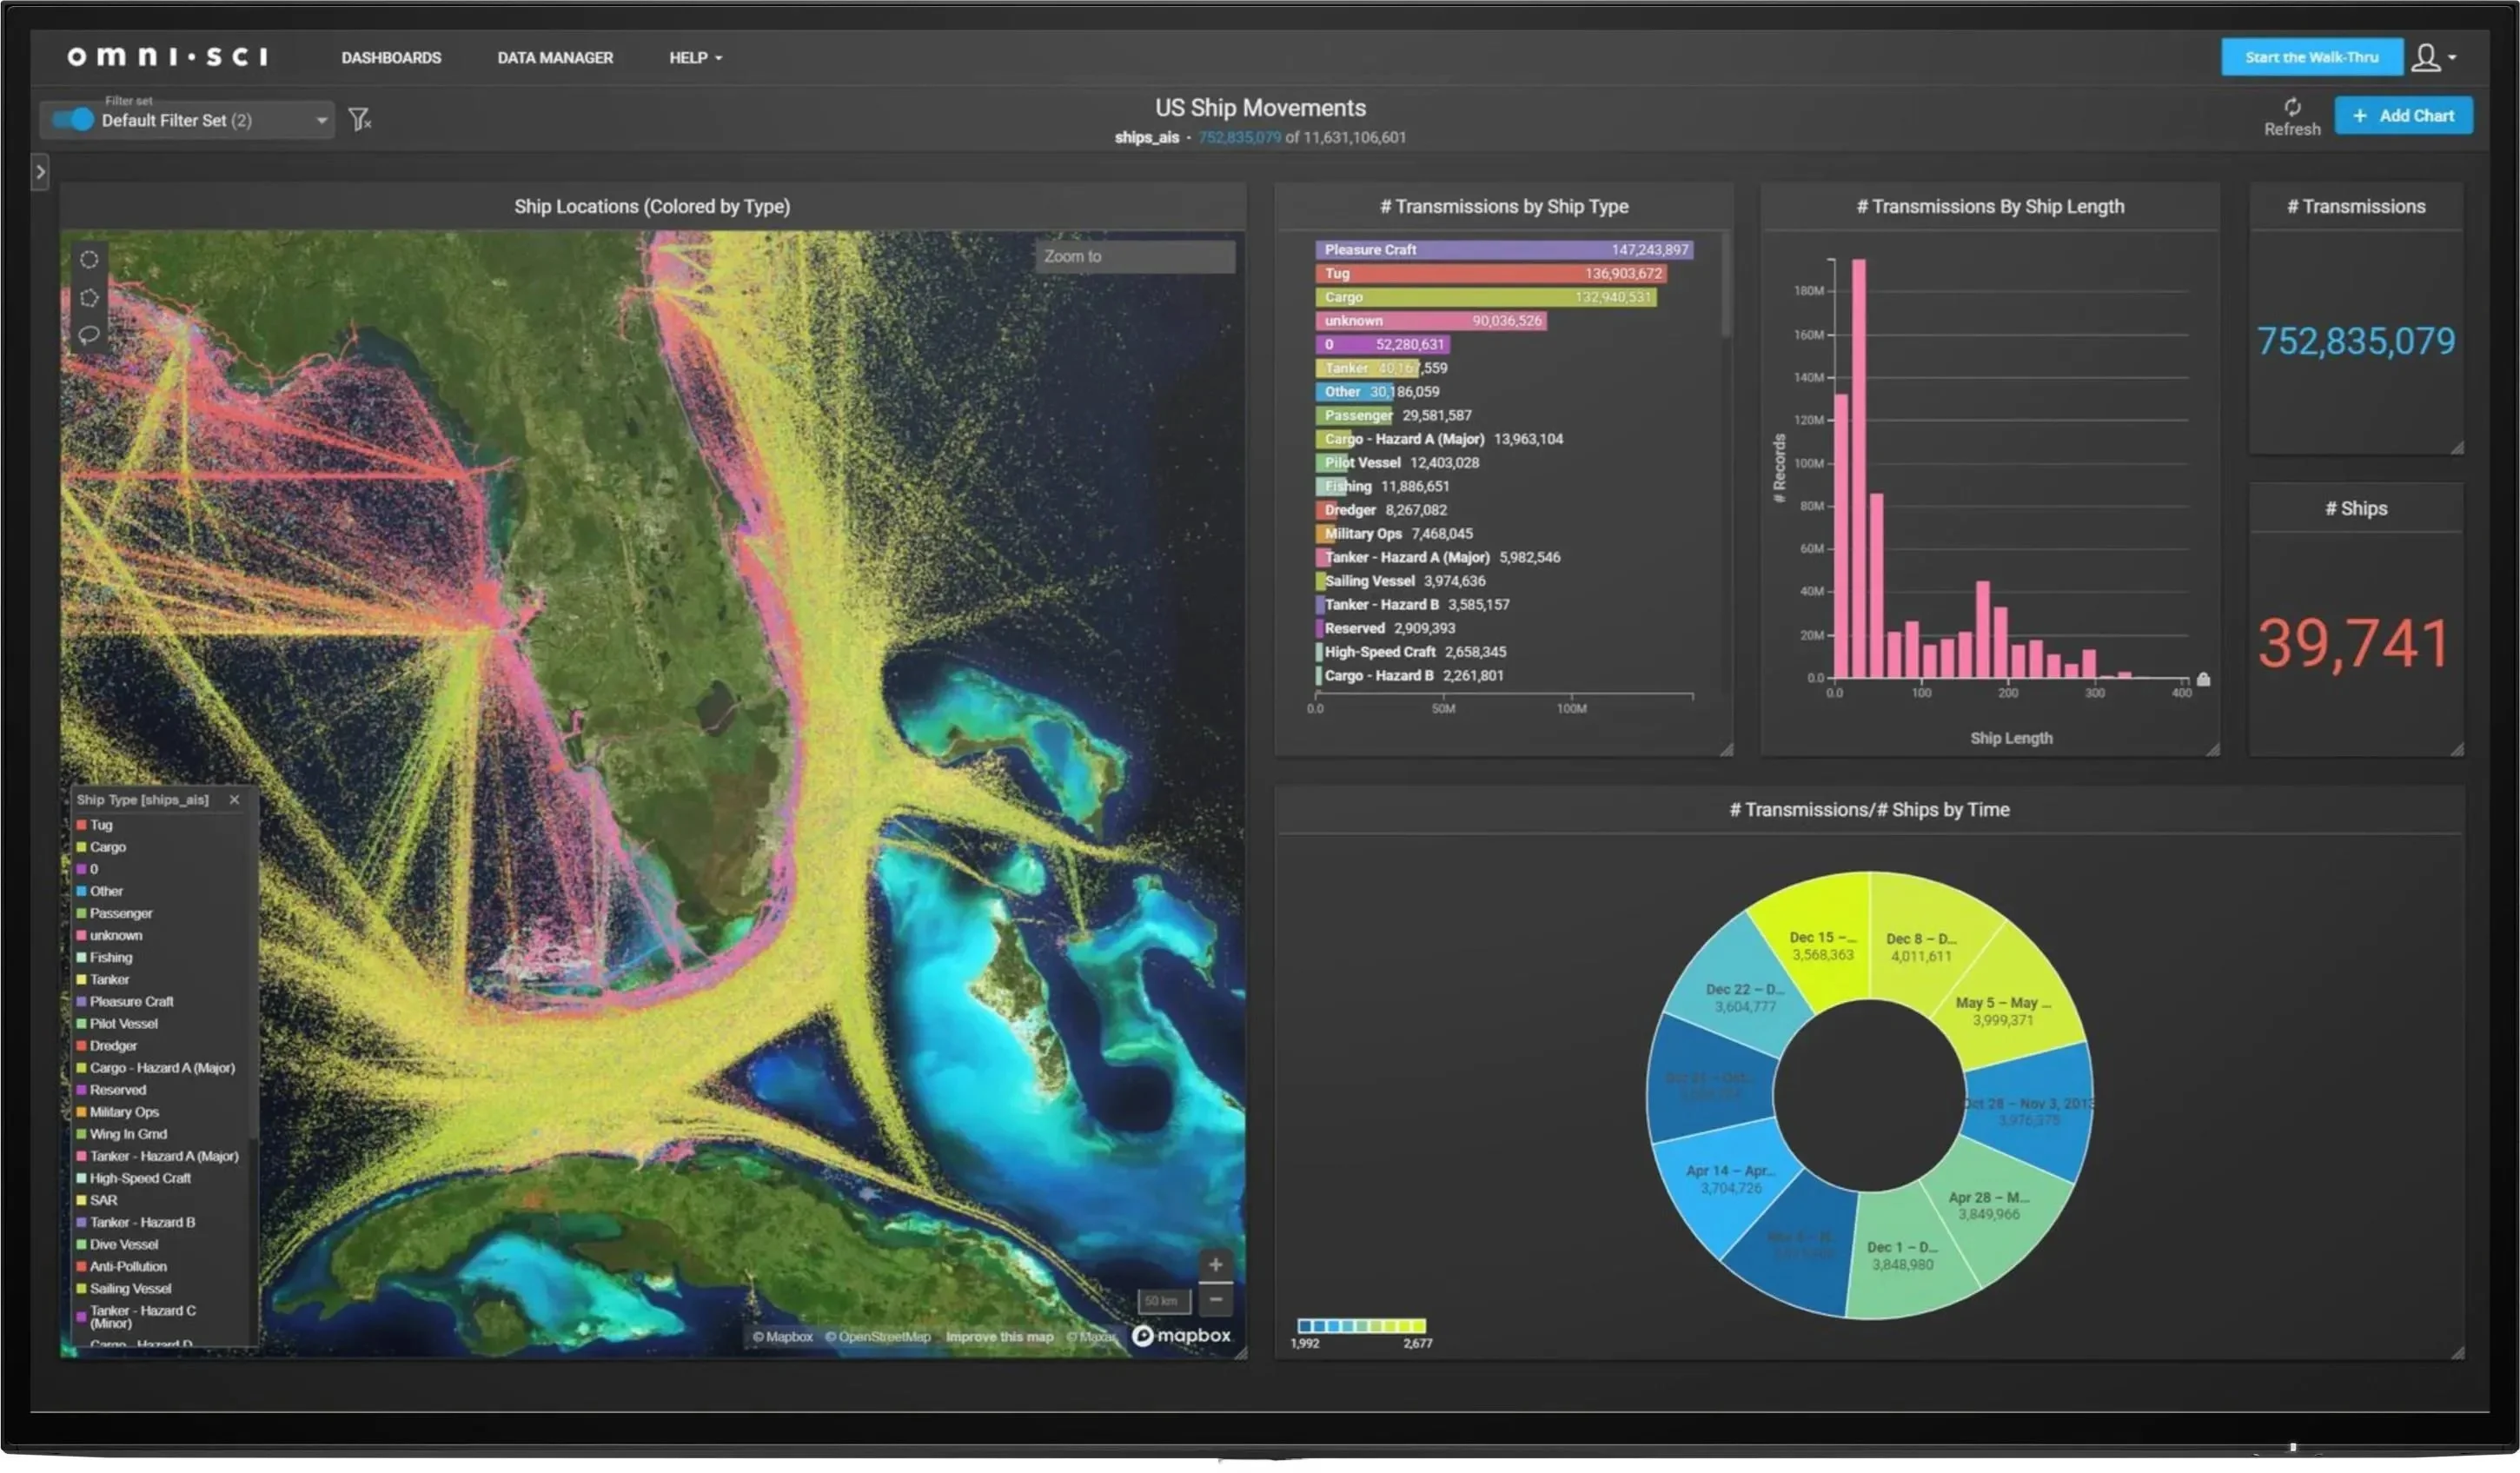Click the lock icon on Ship Length axis
The width and height of the screenshot is (2520, 1473).
pos(2203,679)
